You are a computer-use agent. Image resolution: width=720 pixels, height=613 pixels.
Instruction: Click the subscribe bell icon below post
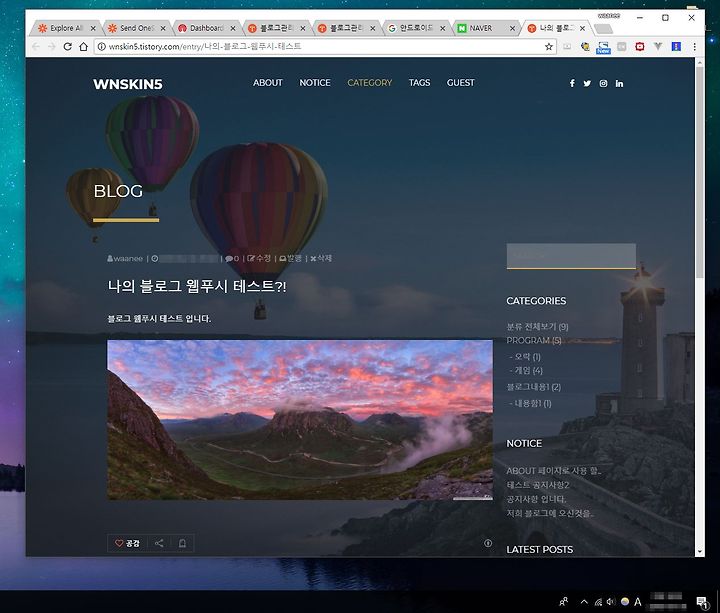coord(182,543)
